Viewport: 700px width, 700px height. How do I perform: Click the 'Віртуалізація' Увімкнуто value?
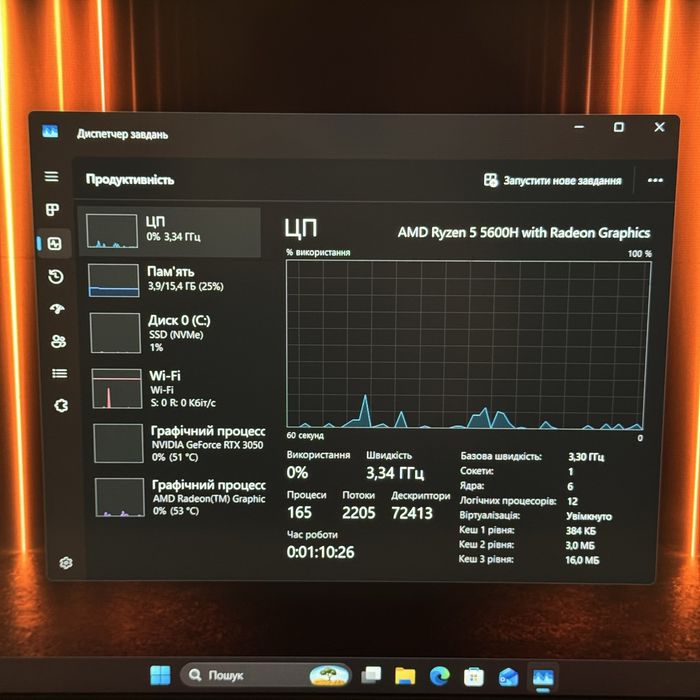[589, 516]
